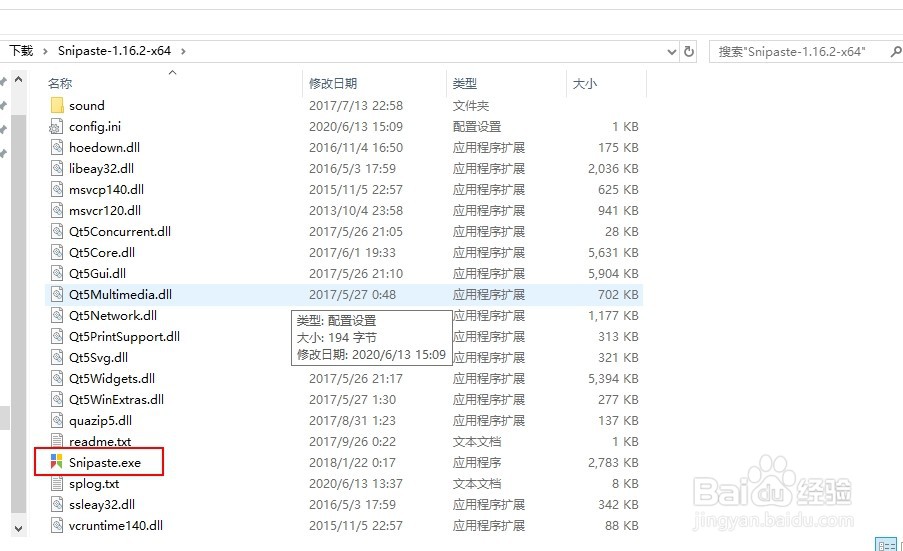Sort files by the 修改日期 column header

[333, 83]
